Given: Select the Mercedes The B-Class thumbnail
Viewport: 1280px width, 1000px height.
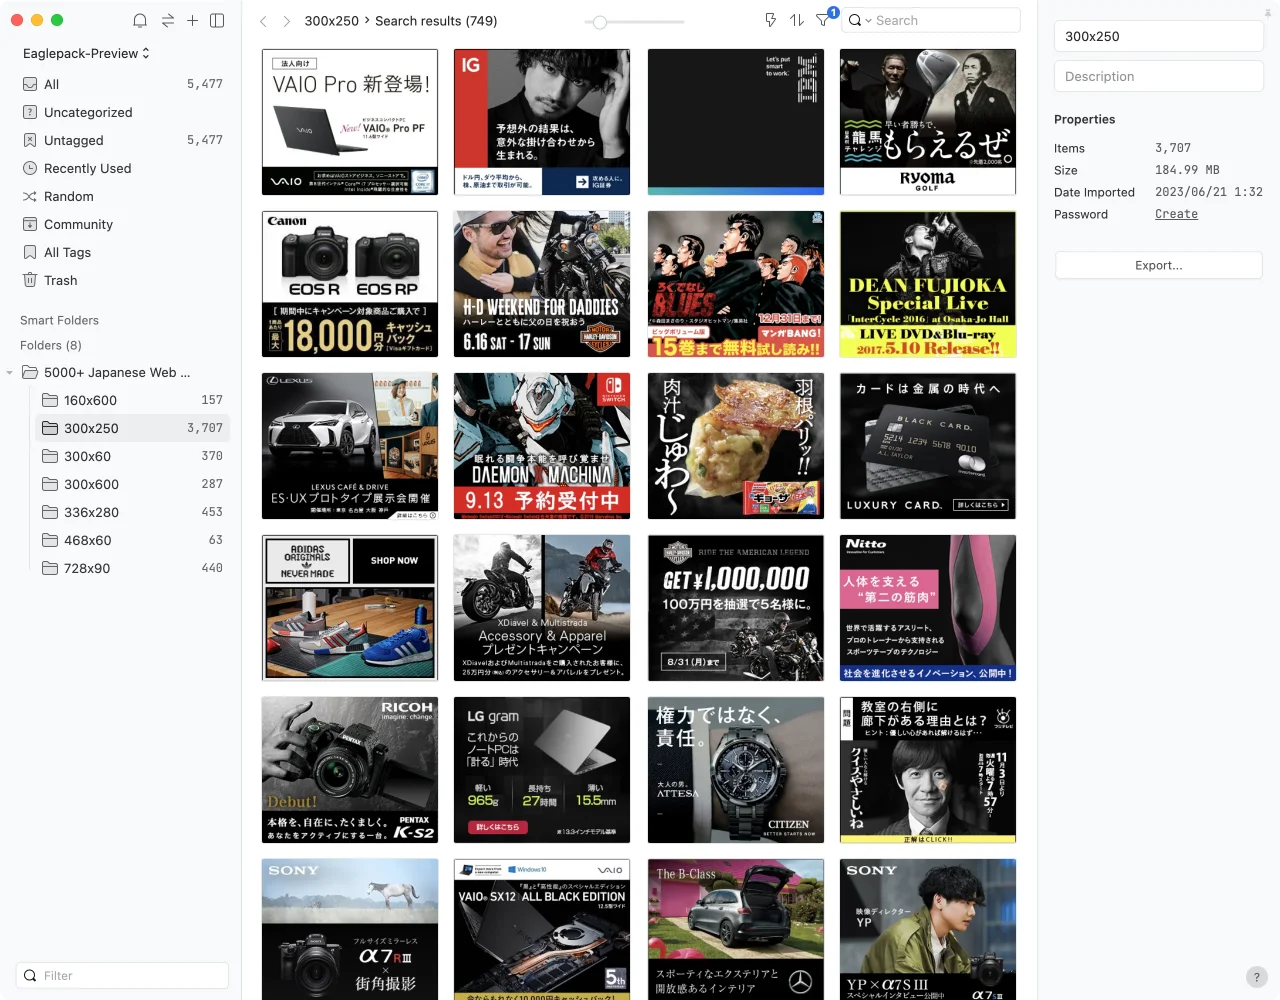Looking at the screenshot, I should pyautogui.click(x=736, y=929).
